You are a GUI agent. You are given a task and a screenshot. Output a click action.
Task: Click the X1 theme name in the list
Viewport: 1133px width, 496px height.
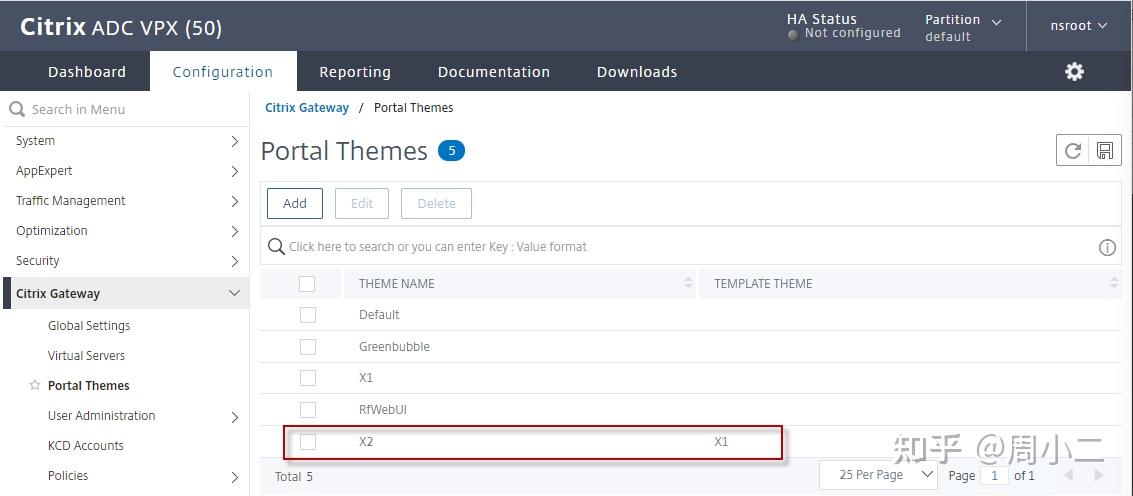coord(366,378)
